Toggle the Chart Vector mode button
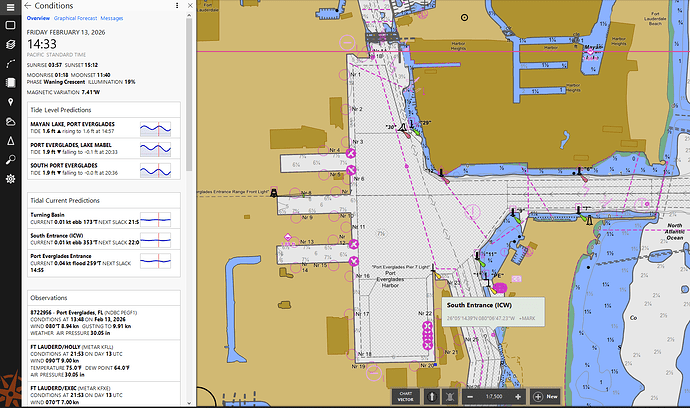 (405, 395)
